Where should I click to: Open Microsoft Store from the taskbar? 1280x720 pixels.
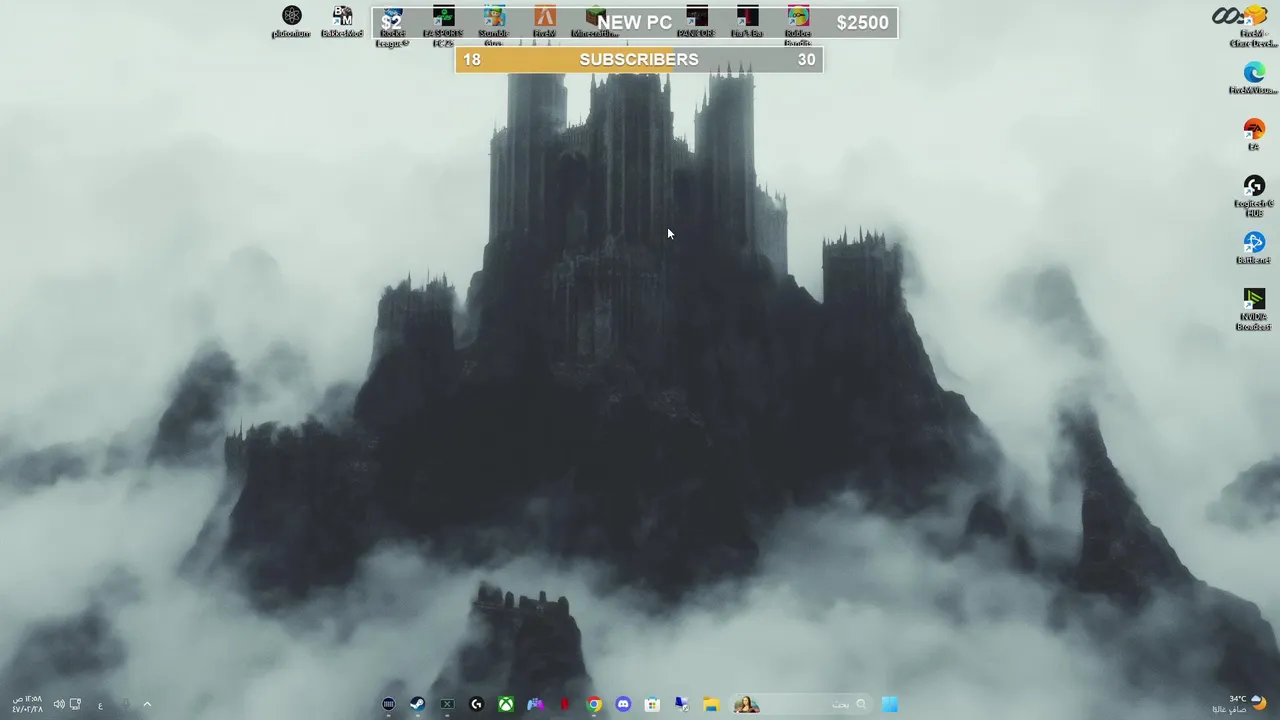pyautogui.click(x=652, y=704)
